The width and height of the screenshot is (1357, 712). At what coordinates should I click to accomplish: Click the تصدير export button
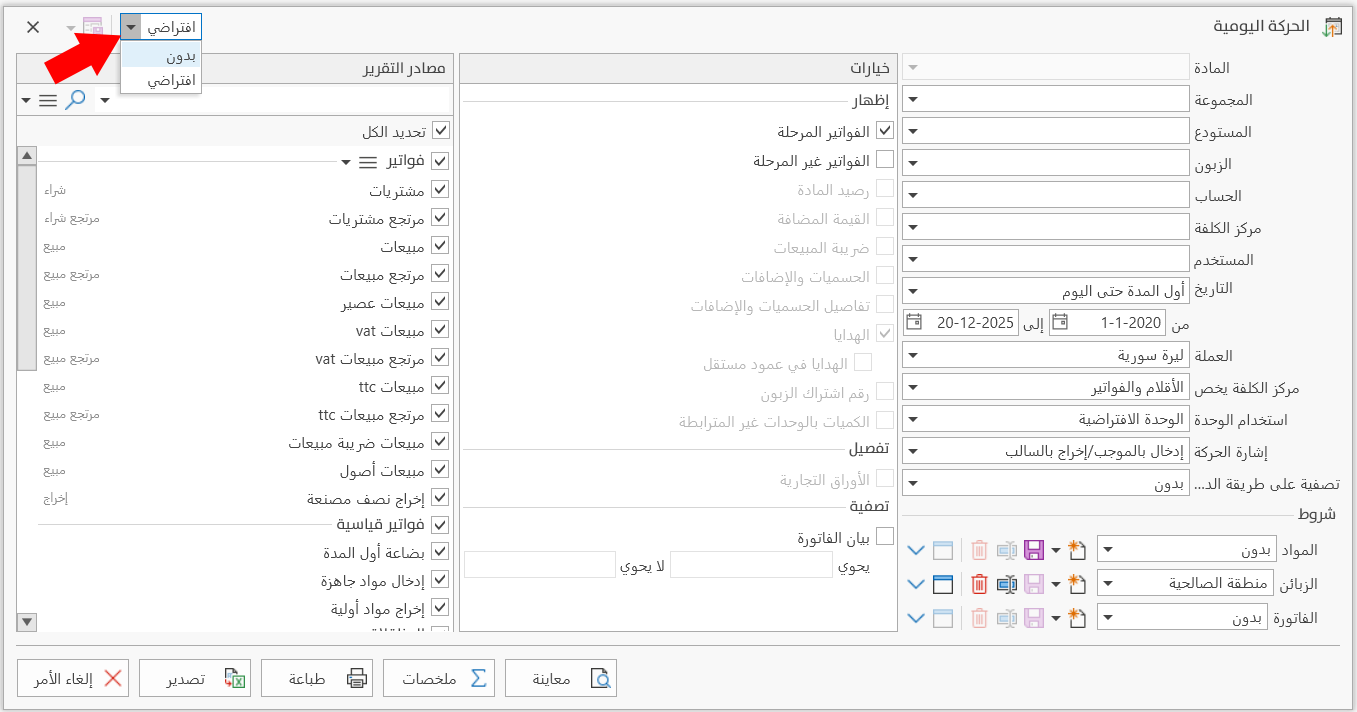[x=195, y=677]
